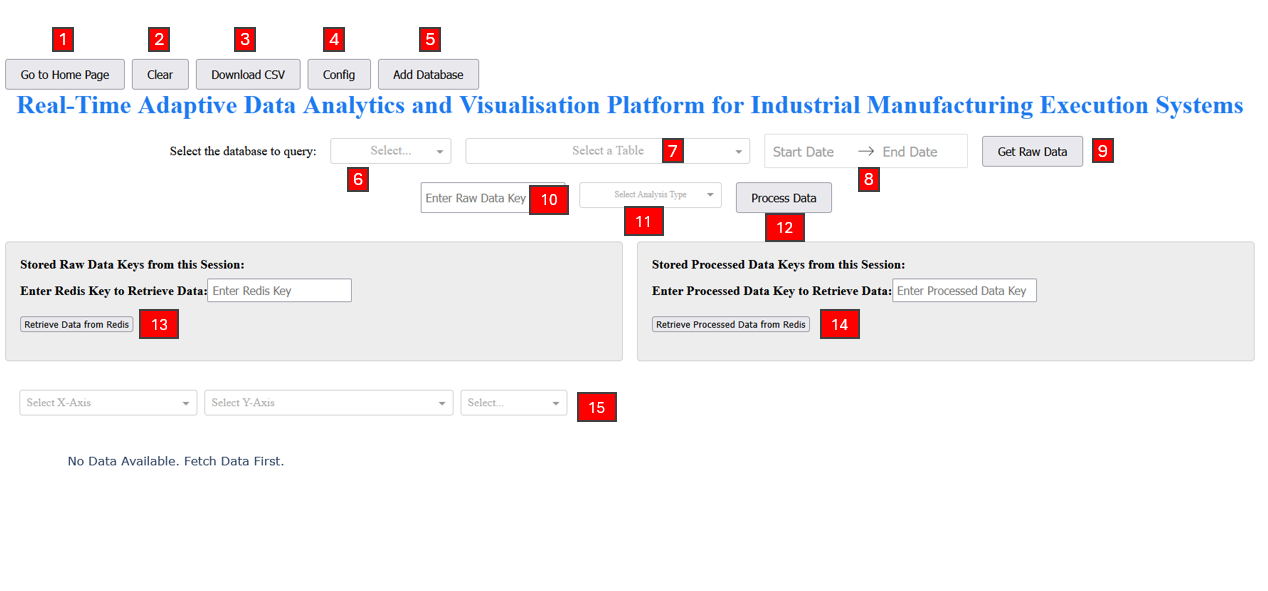Expand the "Select Analysis Type" dropdown

click(x=650, y=194)
